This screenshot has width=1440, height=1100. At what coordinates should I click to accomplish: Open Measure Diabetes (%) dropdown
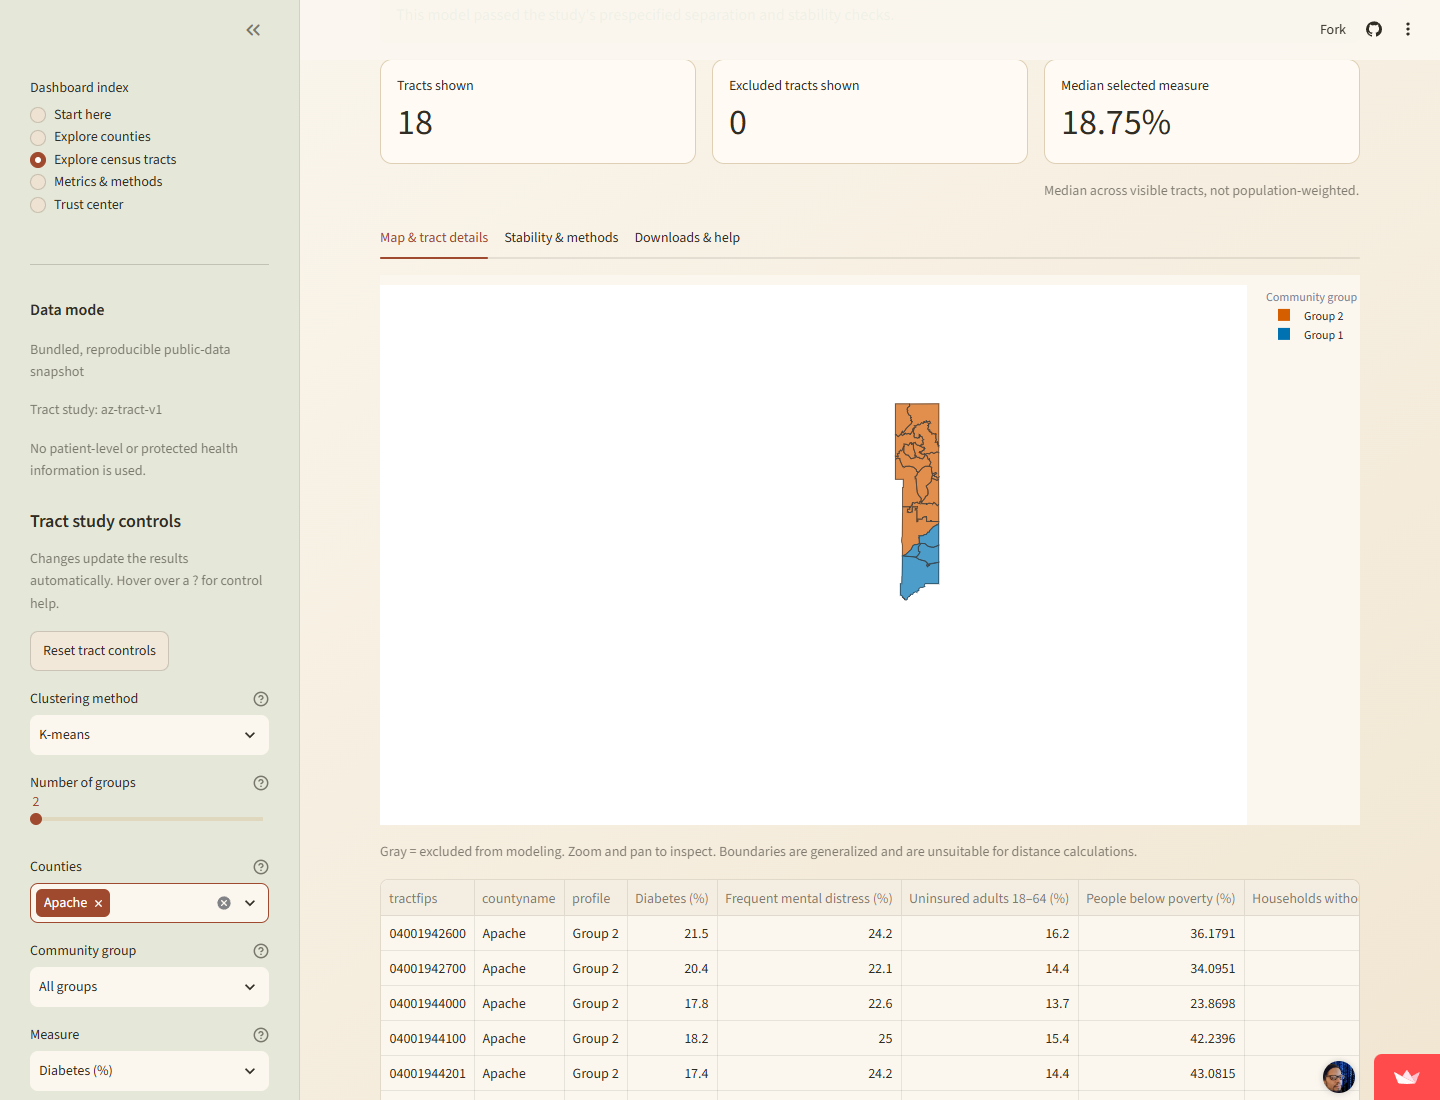[149, 1071]
